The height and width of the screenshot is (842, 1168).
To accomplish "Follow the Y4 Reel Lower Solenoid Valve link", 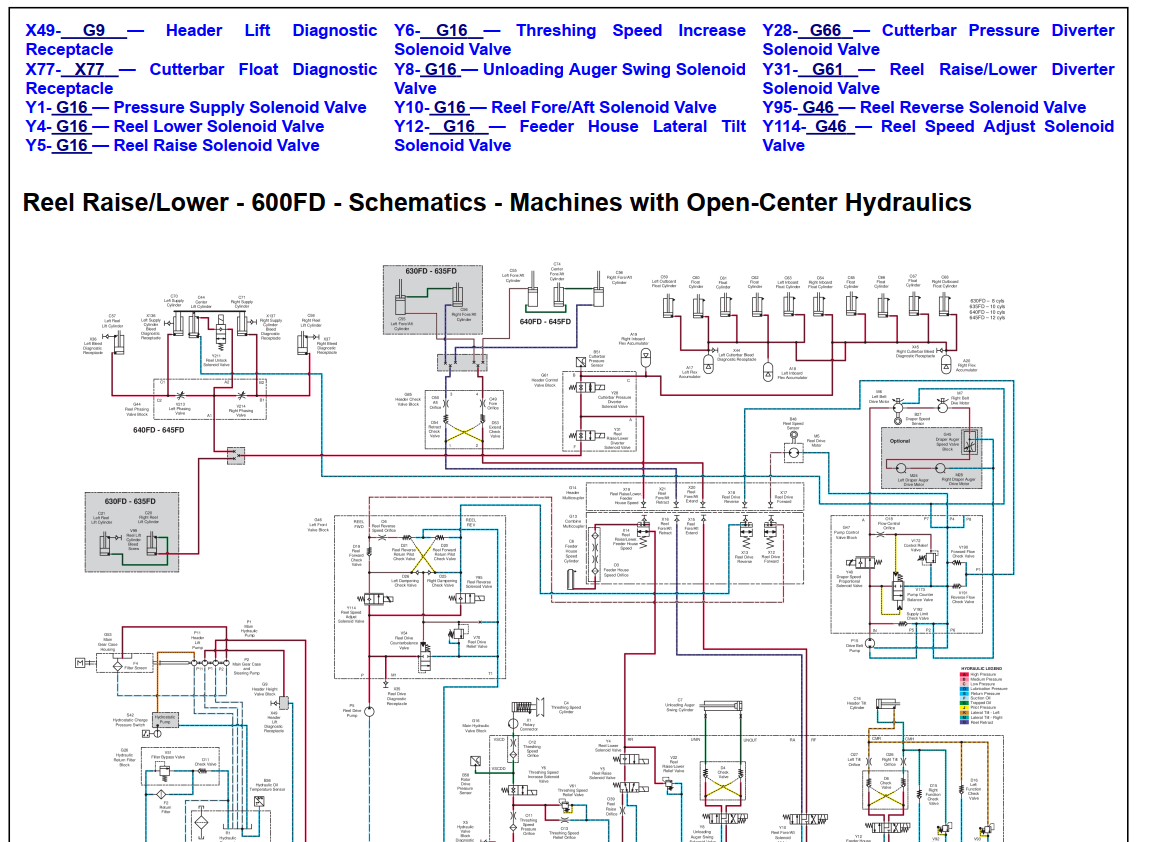I will point(175,127).
